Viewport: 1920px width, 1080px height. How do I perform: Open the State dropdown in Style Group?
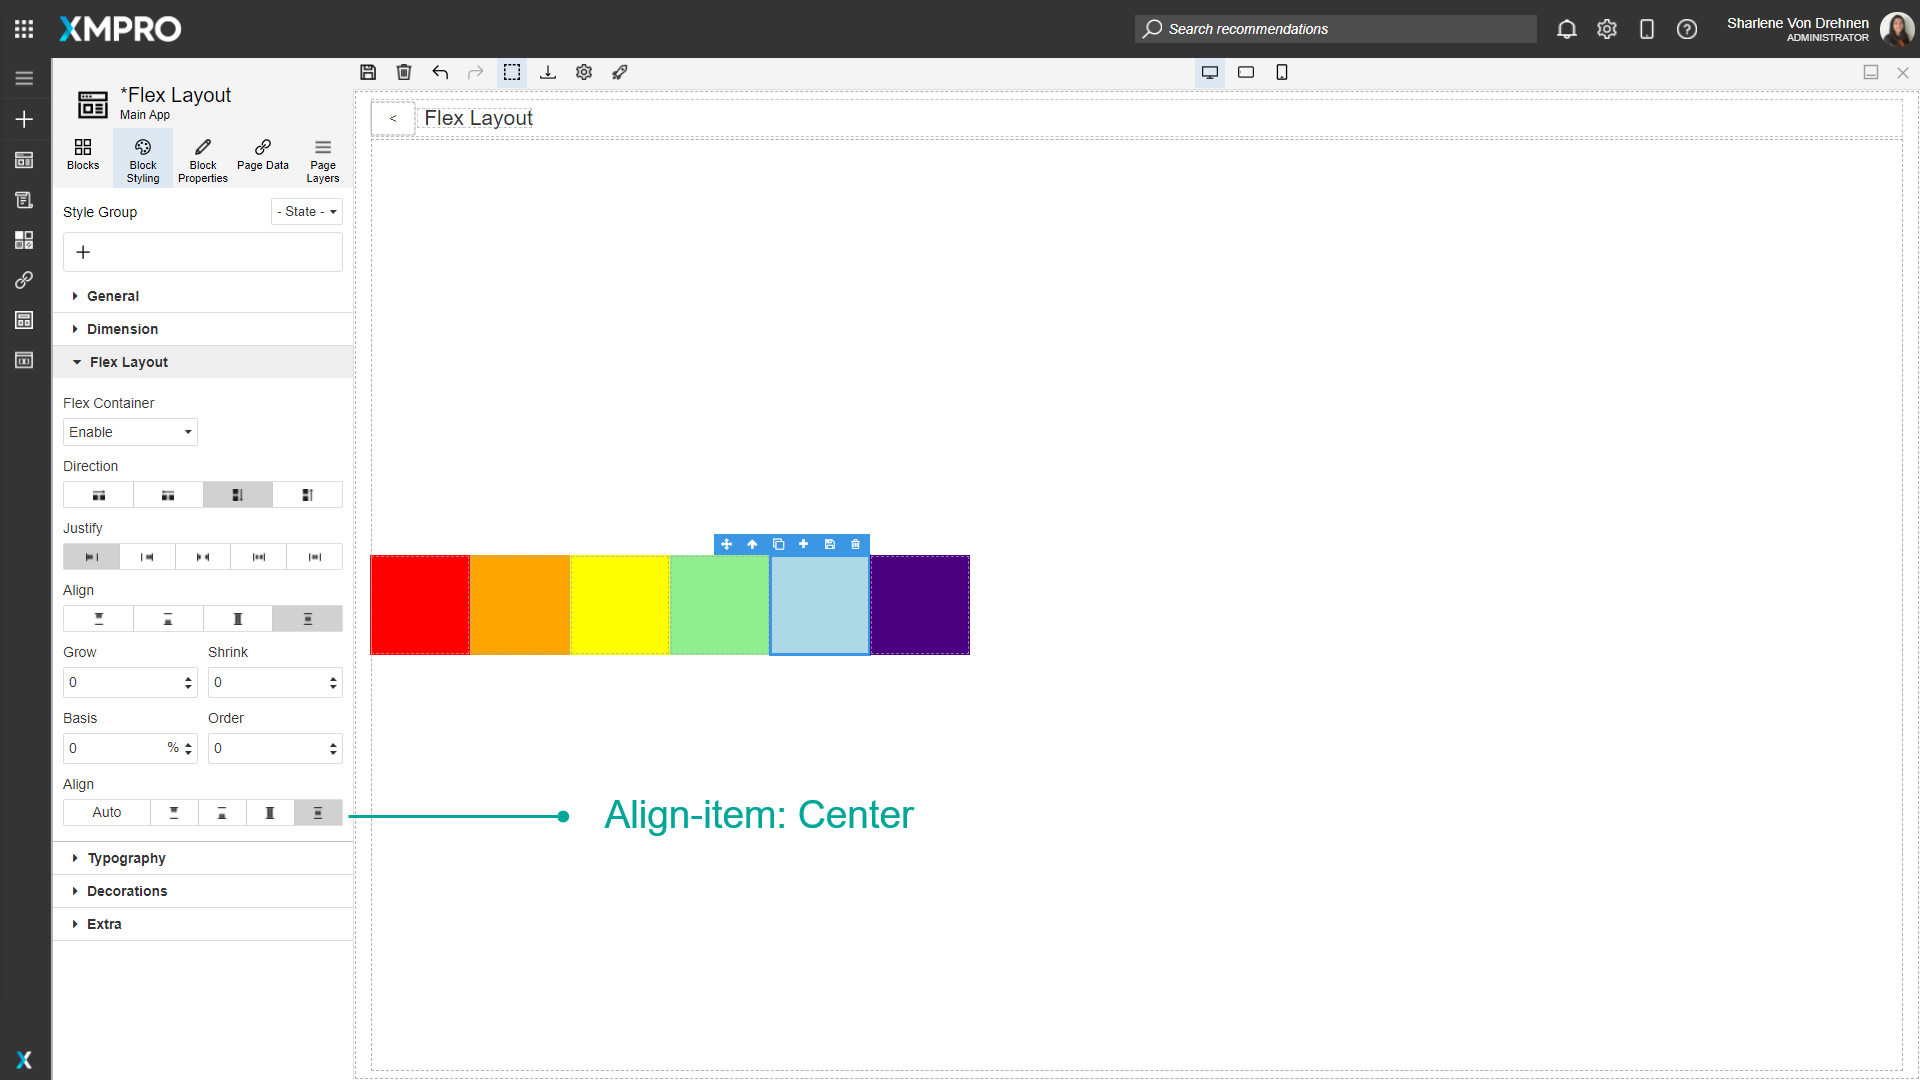pyautogui.click(x=306, y=211)
